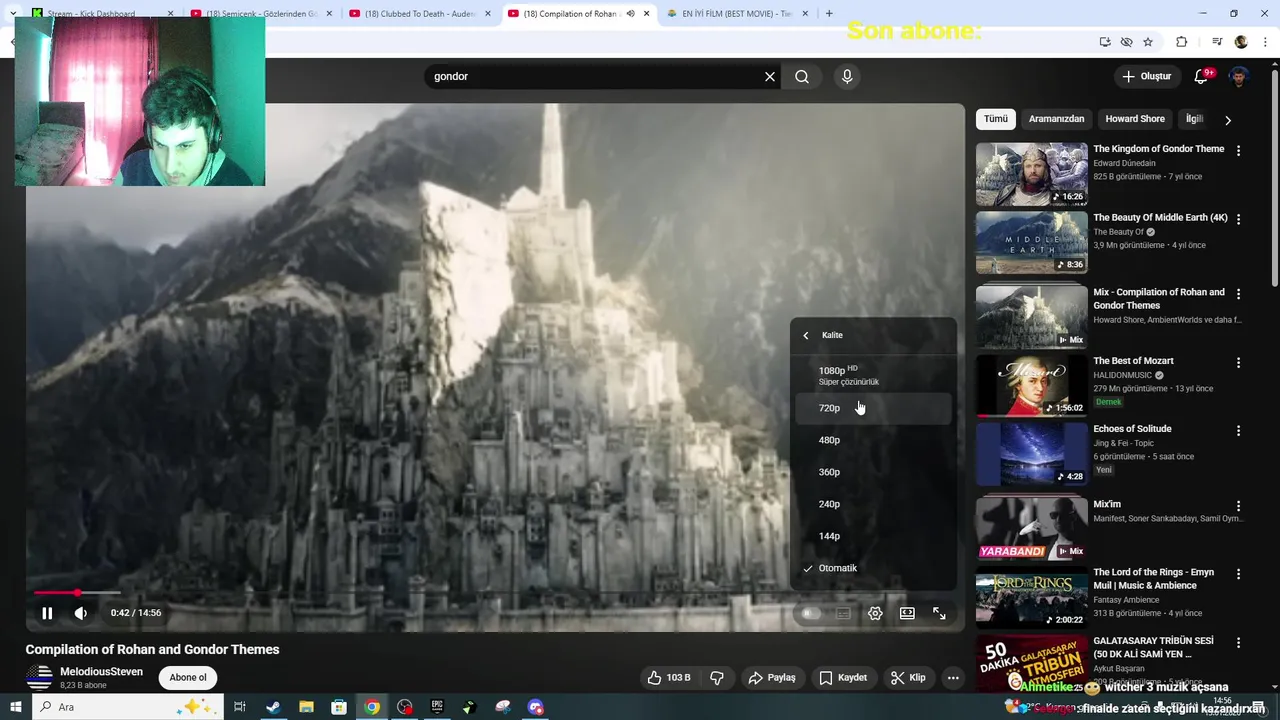
Task: Start voice search with microphone
Action: 847,76
